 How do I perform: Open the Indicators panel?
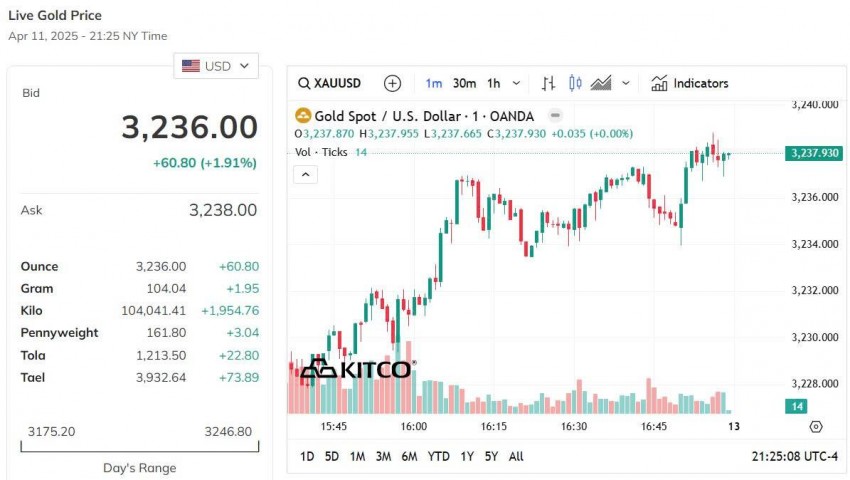tap(690, 83)
